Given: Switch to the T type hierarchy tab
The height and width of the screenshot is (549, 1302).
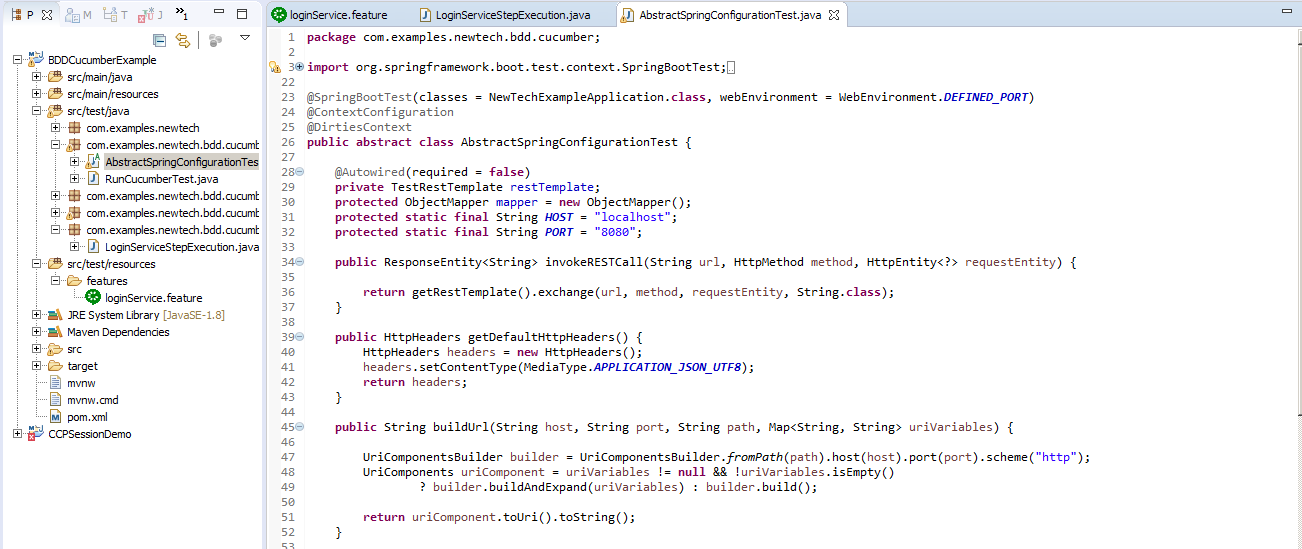Looking at the screenshot, I should 115,15.
